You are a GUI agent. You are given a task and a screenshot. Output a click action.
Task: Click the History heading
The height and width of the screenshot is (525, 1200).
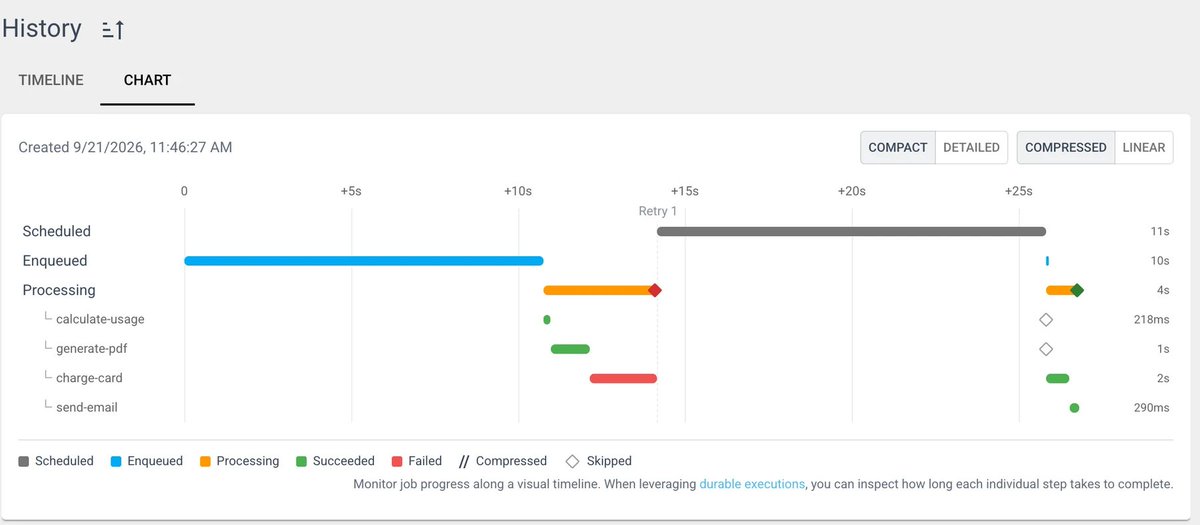click(42, 29)
